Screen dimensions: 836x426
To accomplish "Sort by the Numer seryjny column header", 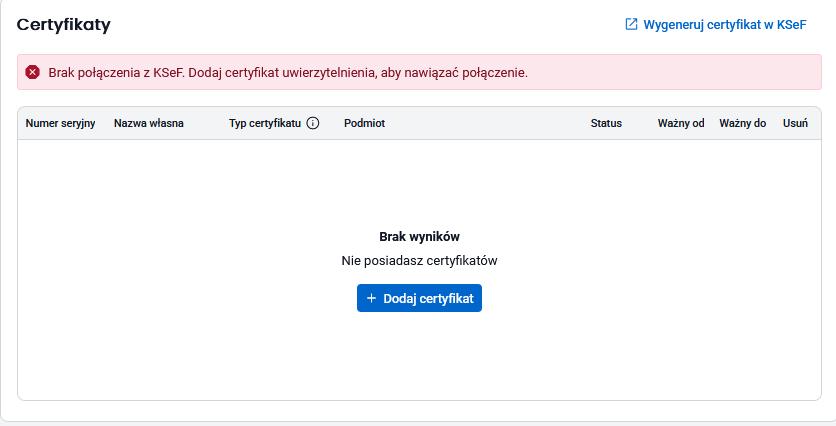I will click(x=60, y=123).
